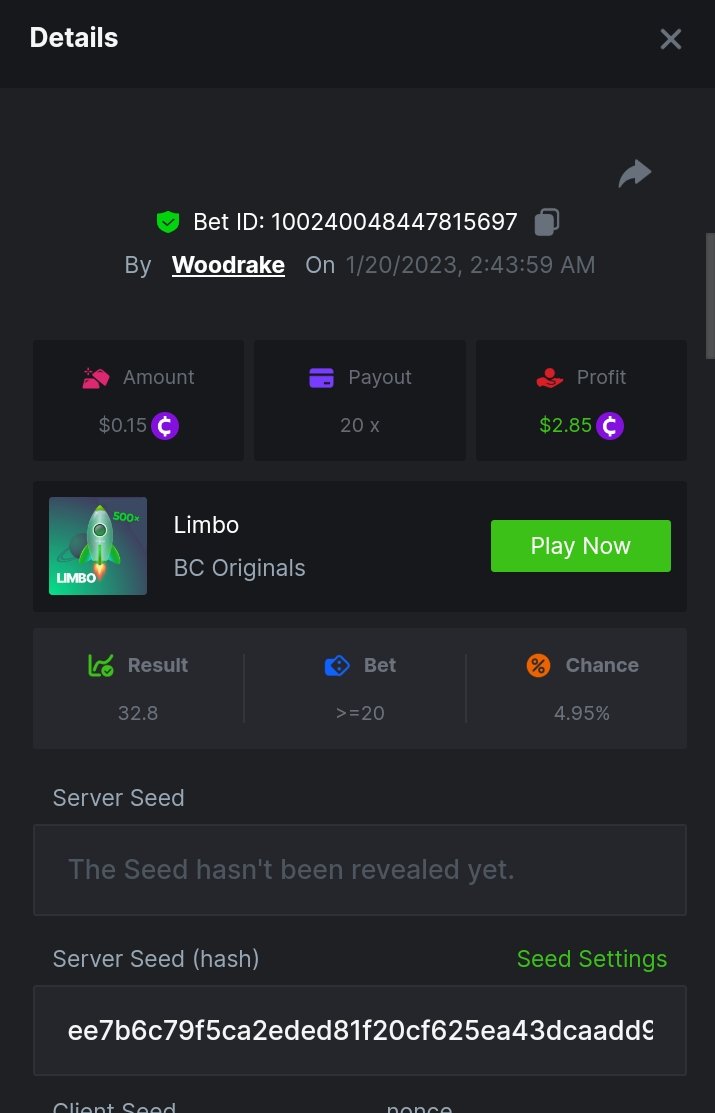Click the Limbo game title
Screen dimensions: 715x1113
coord(206,525)
